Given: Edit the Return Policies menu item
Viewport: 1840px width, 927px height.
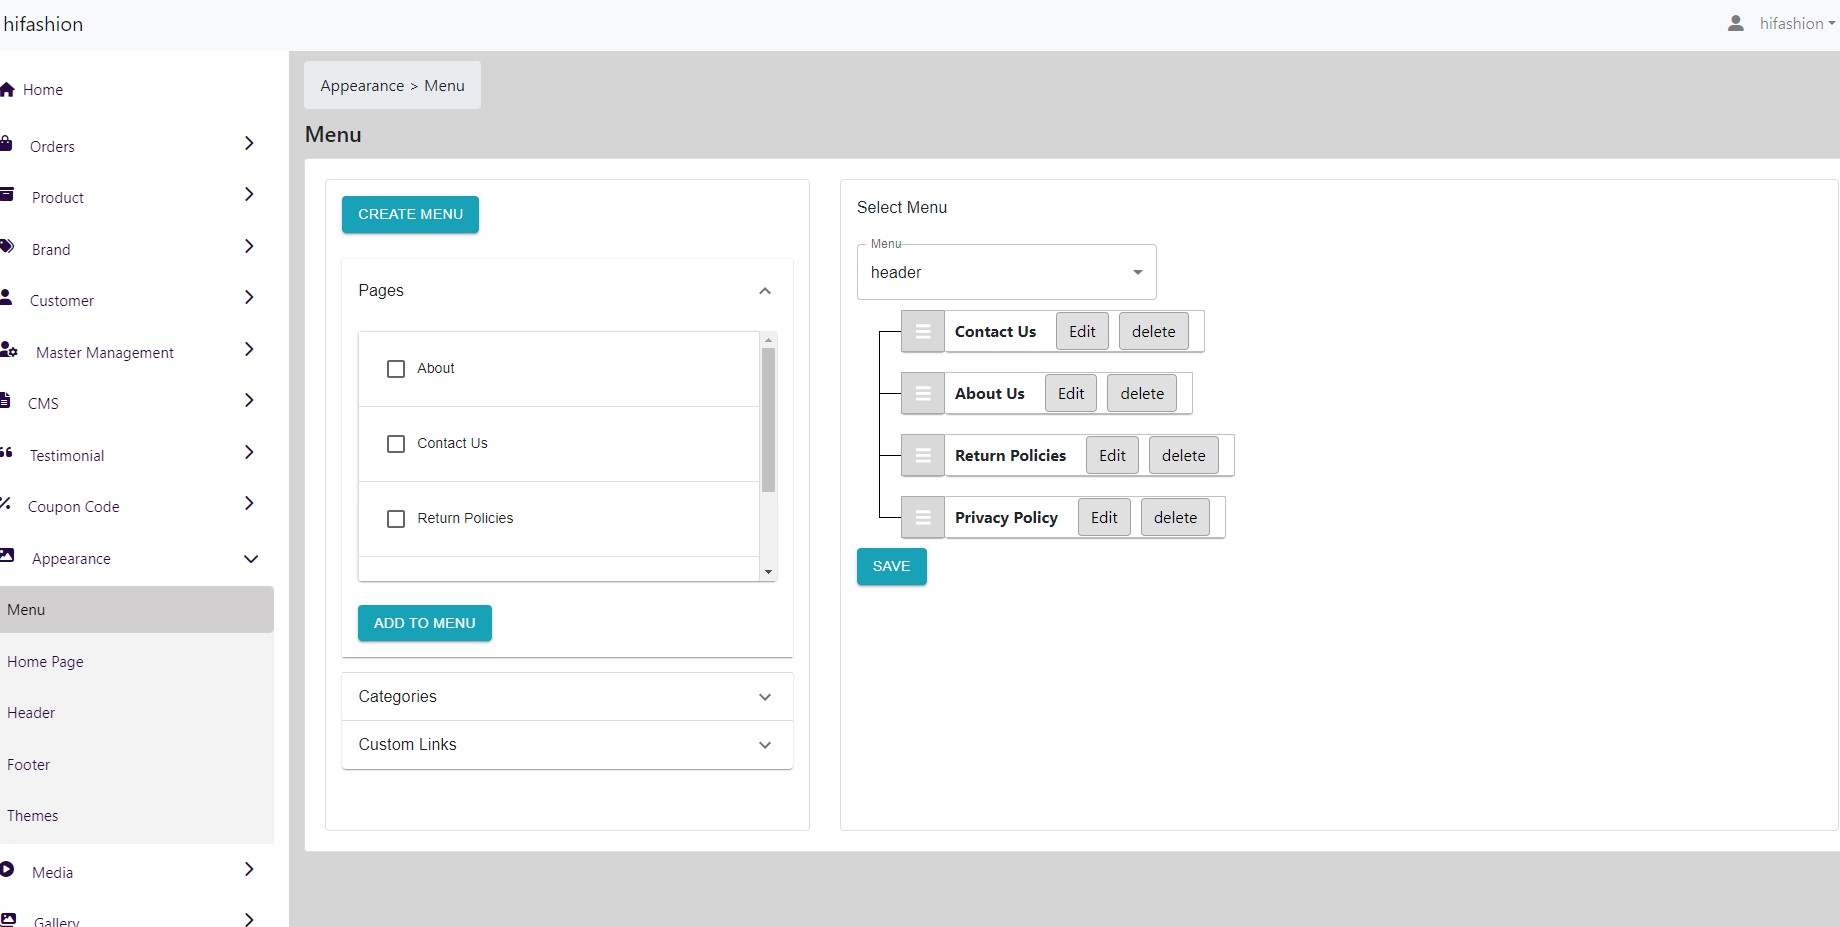Looking at the screenshot, I should tap(1112, 456).
